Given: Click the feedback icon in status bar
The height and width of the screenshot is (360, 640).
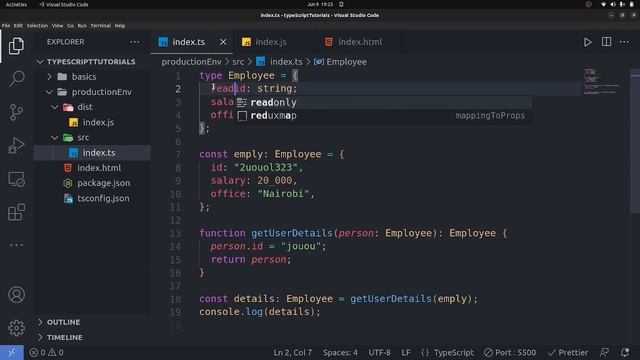Looking at the screenshot, I should pyautogui.click(x=604, y=352).
